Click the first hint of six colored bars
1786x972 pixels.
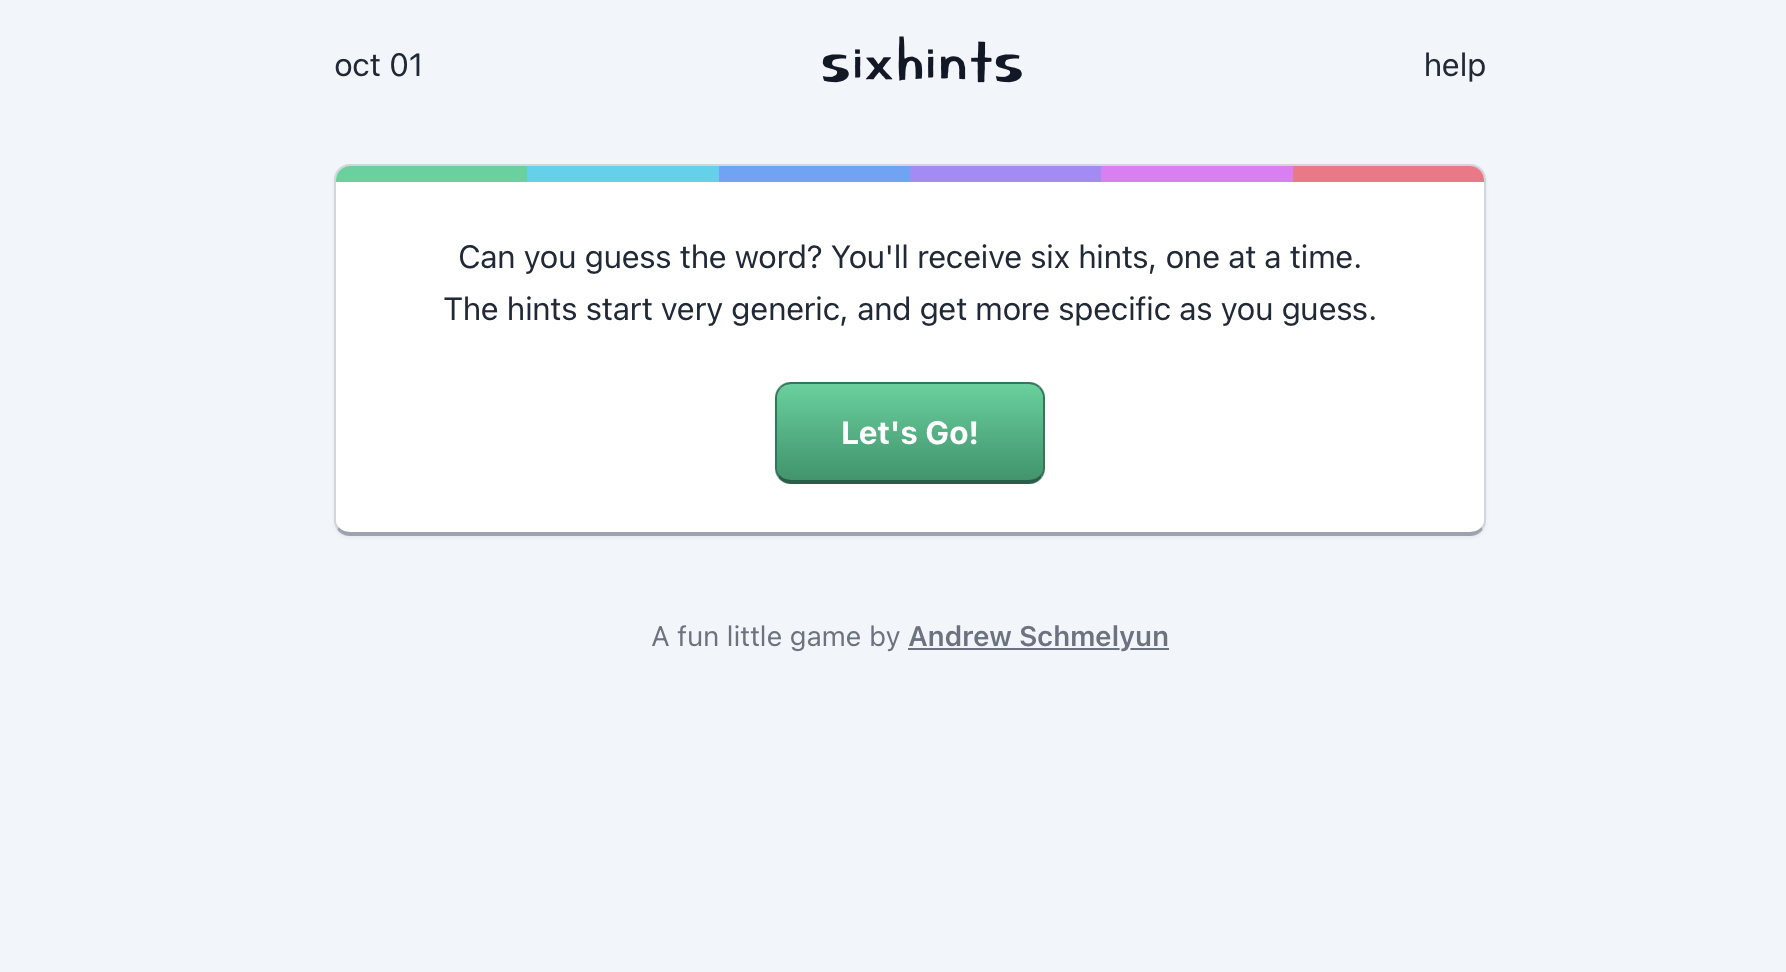pos(430,173)
